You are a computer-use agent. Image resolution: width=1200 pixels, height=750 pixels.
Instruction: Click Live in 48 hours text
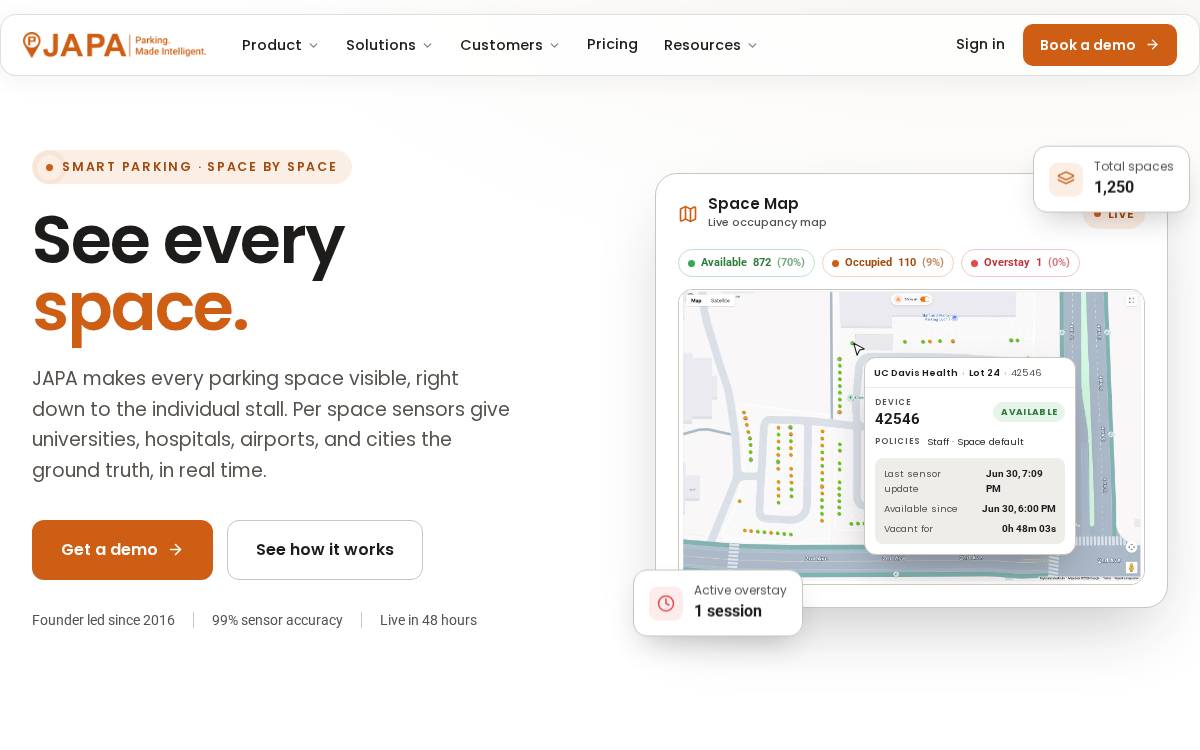(428, 620)
